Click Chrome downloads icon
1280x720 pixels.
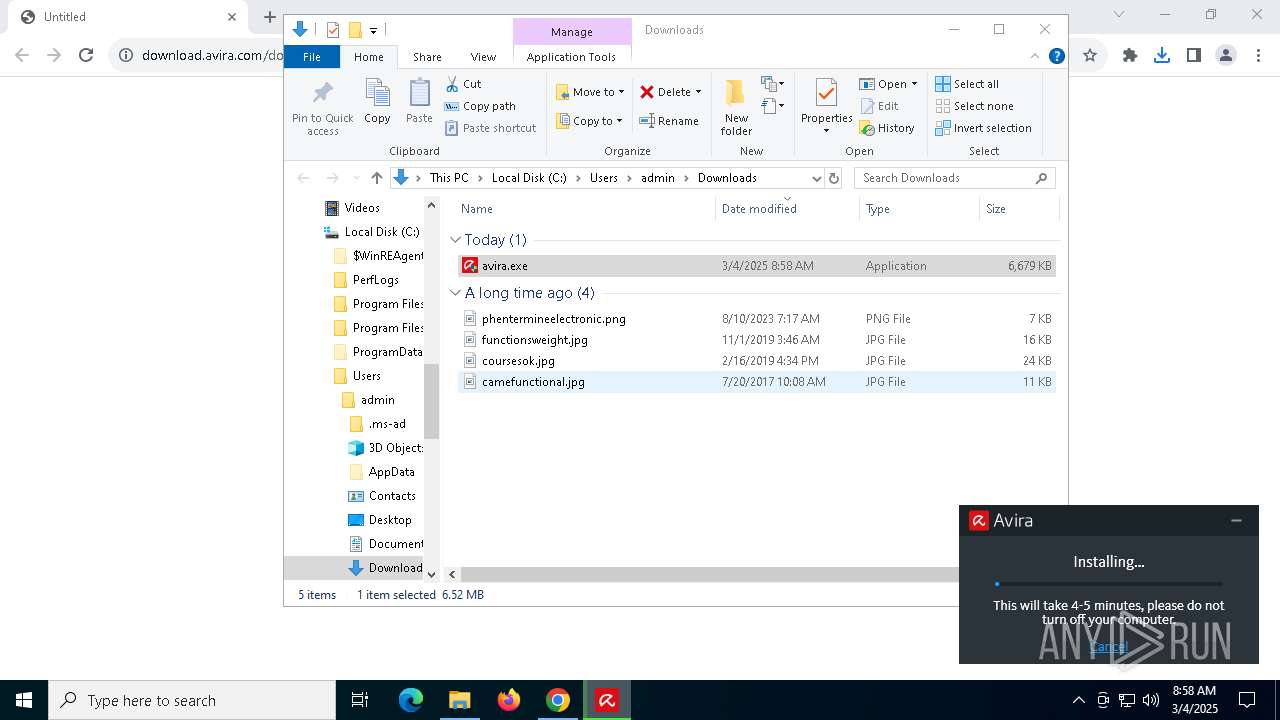[x=1161, y=55]
